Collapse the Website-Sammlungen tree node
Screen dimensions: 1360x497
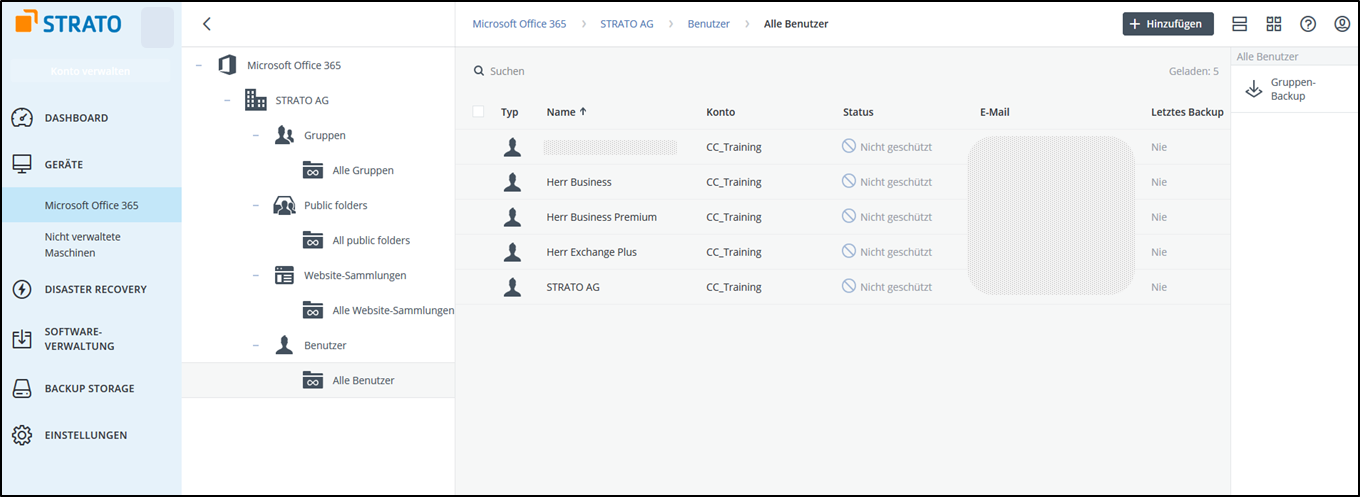point(257,275)
